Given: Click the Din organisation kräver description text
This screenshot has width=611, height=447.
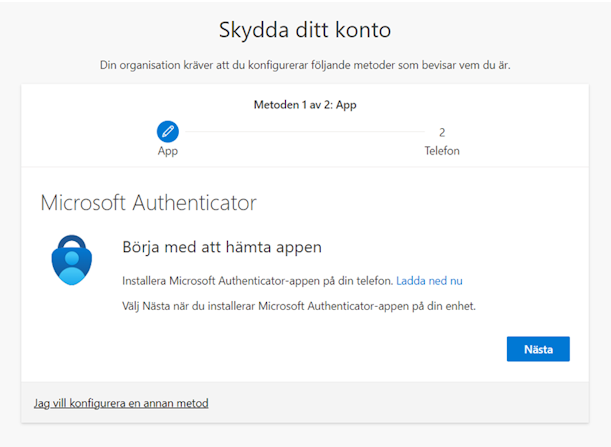Looking at the screenshot, I should pos(305,65).
